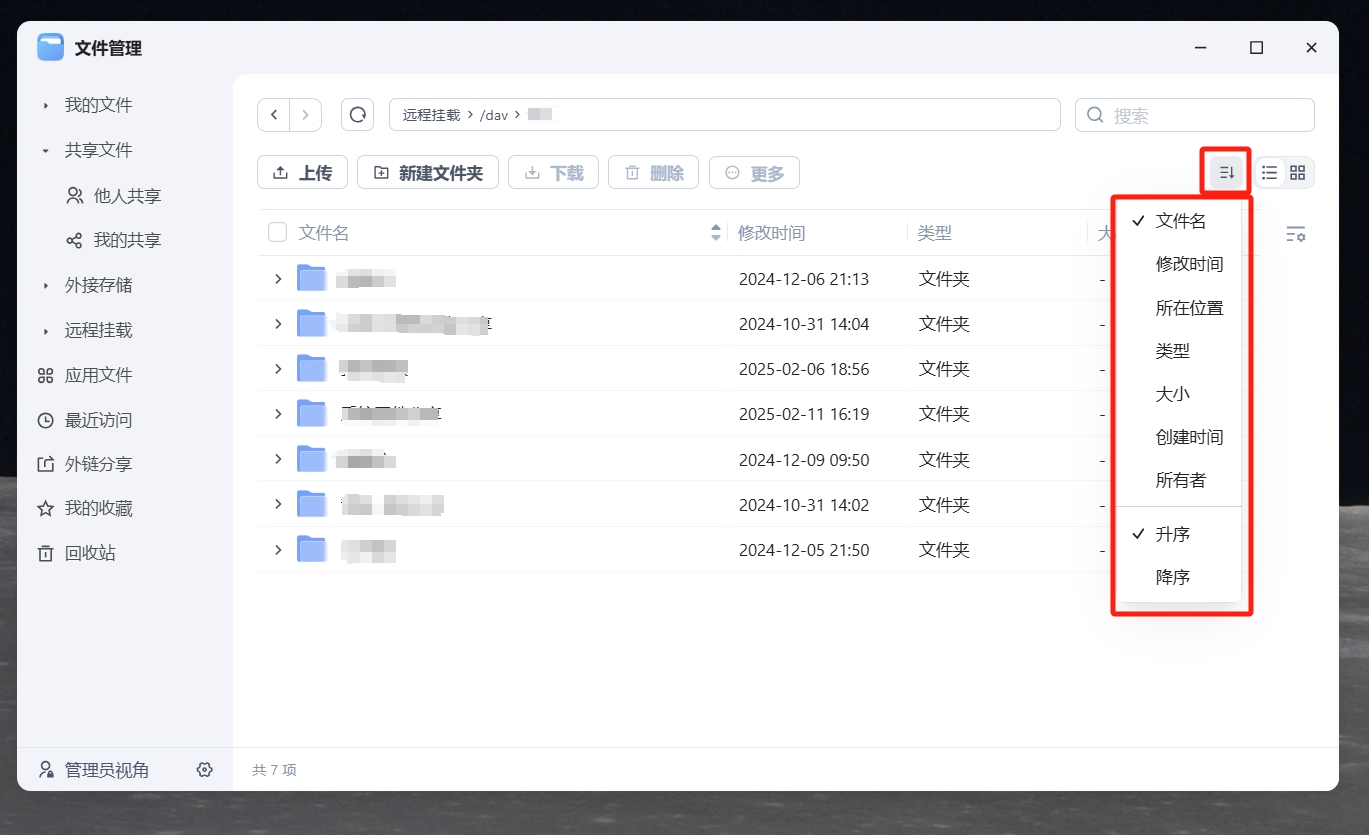Expand the 远程挂载 sidebar section
This screenshot has width=1369, height=835.
pos(45,330)
